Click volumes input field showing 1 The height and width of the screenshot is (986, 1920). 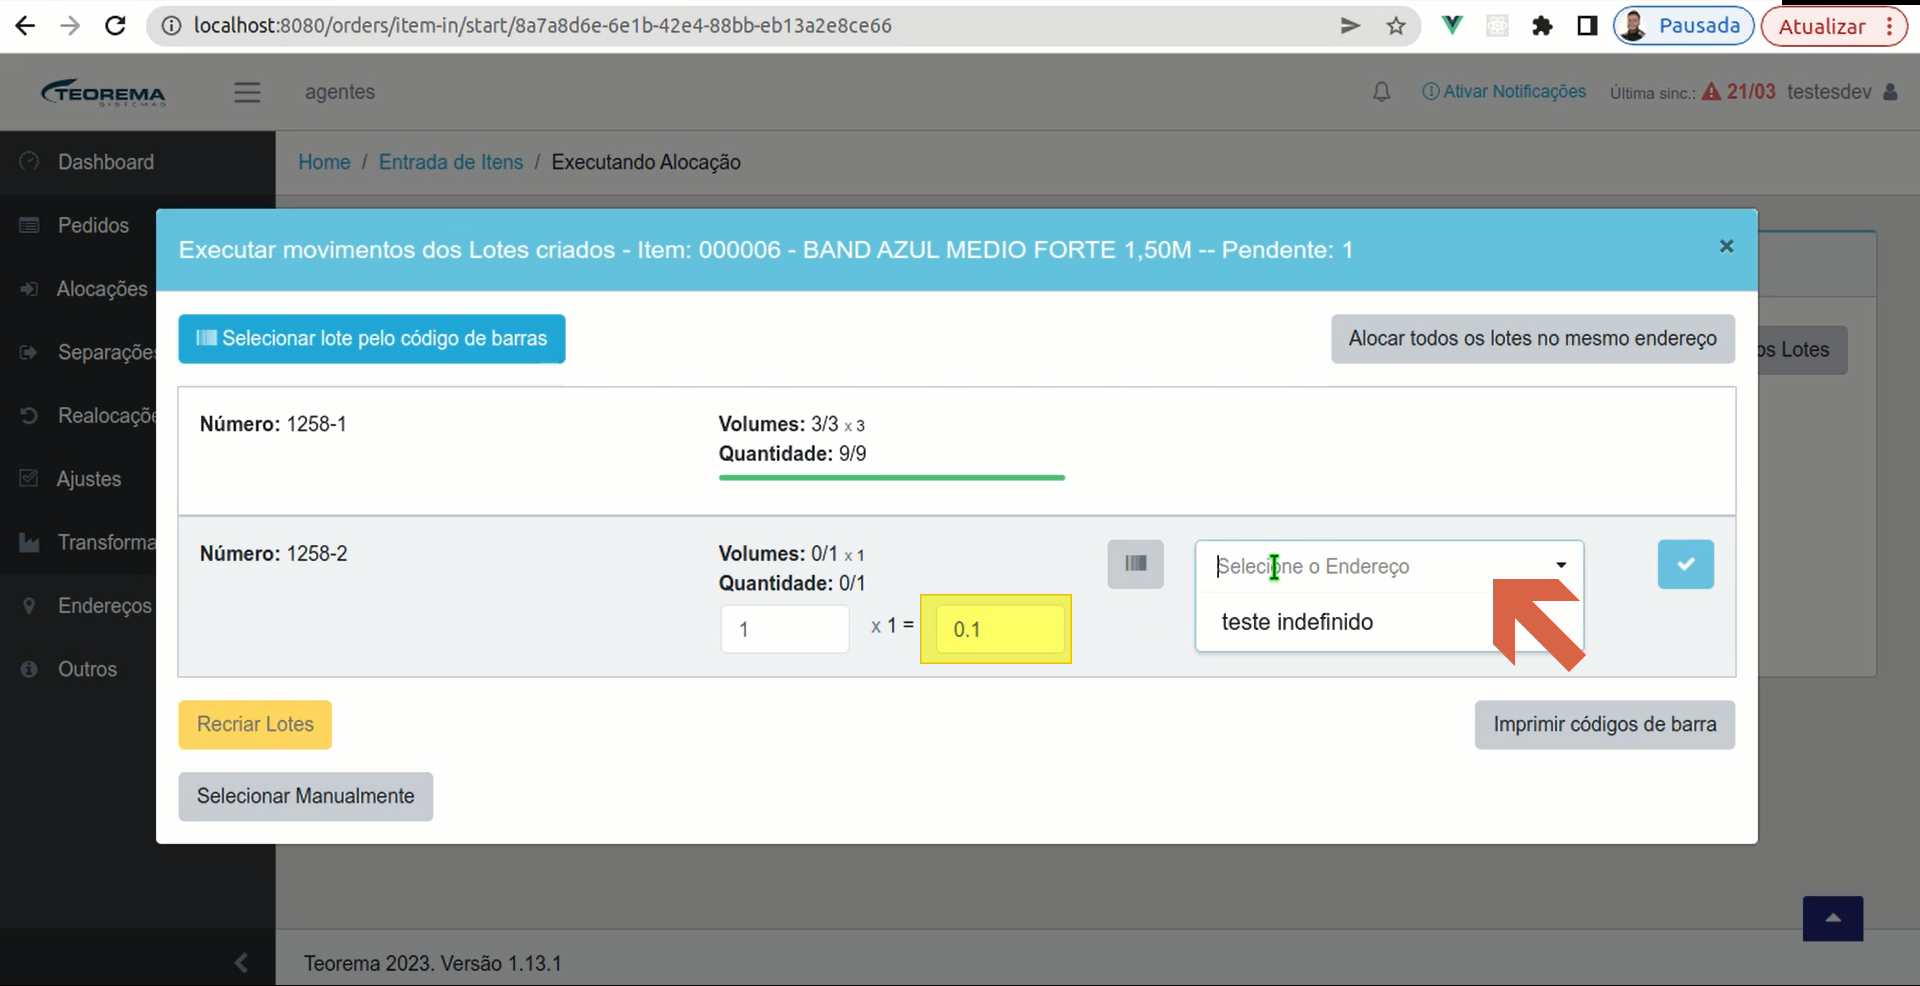[785, 629]
